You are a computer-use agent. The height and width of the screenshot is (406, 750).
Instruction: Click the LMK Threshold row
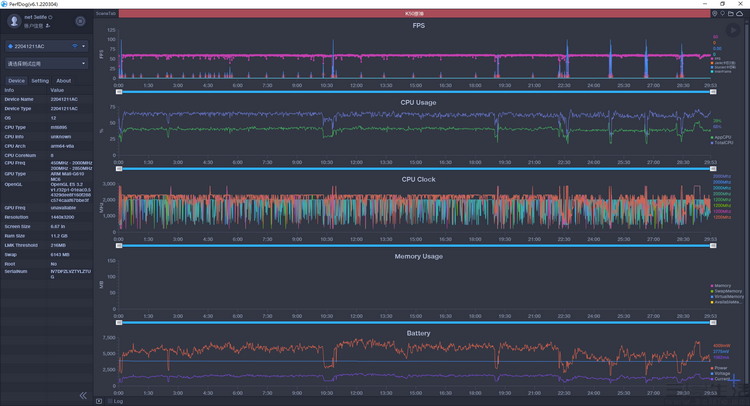coord(47,245)
